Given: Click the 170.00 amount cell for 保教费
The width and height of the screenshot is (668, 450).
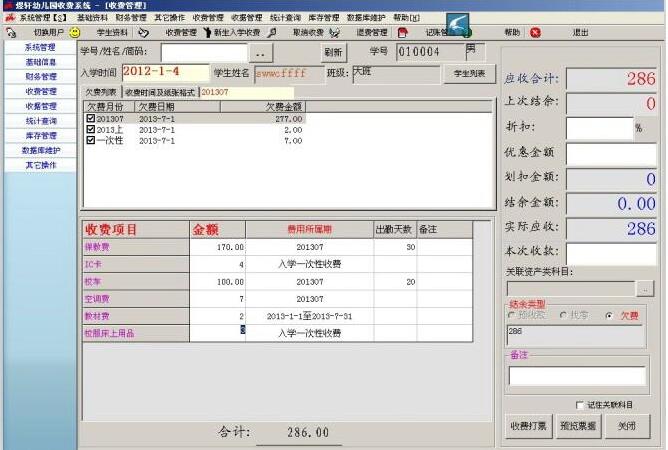Looking at the screenshot, I should (x=218, y=247).
